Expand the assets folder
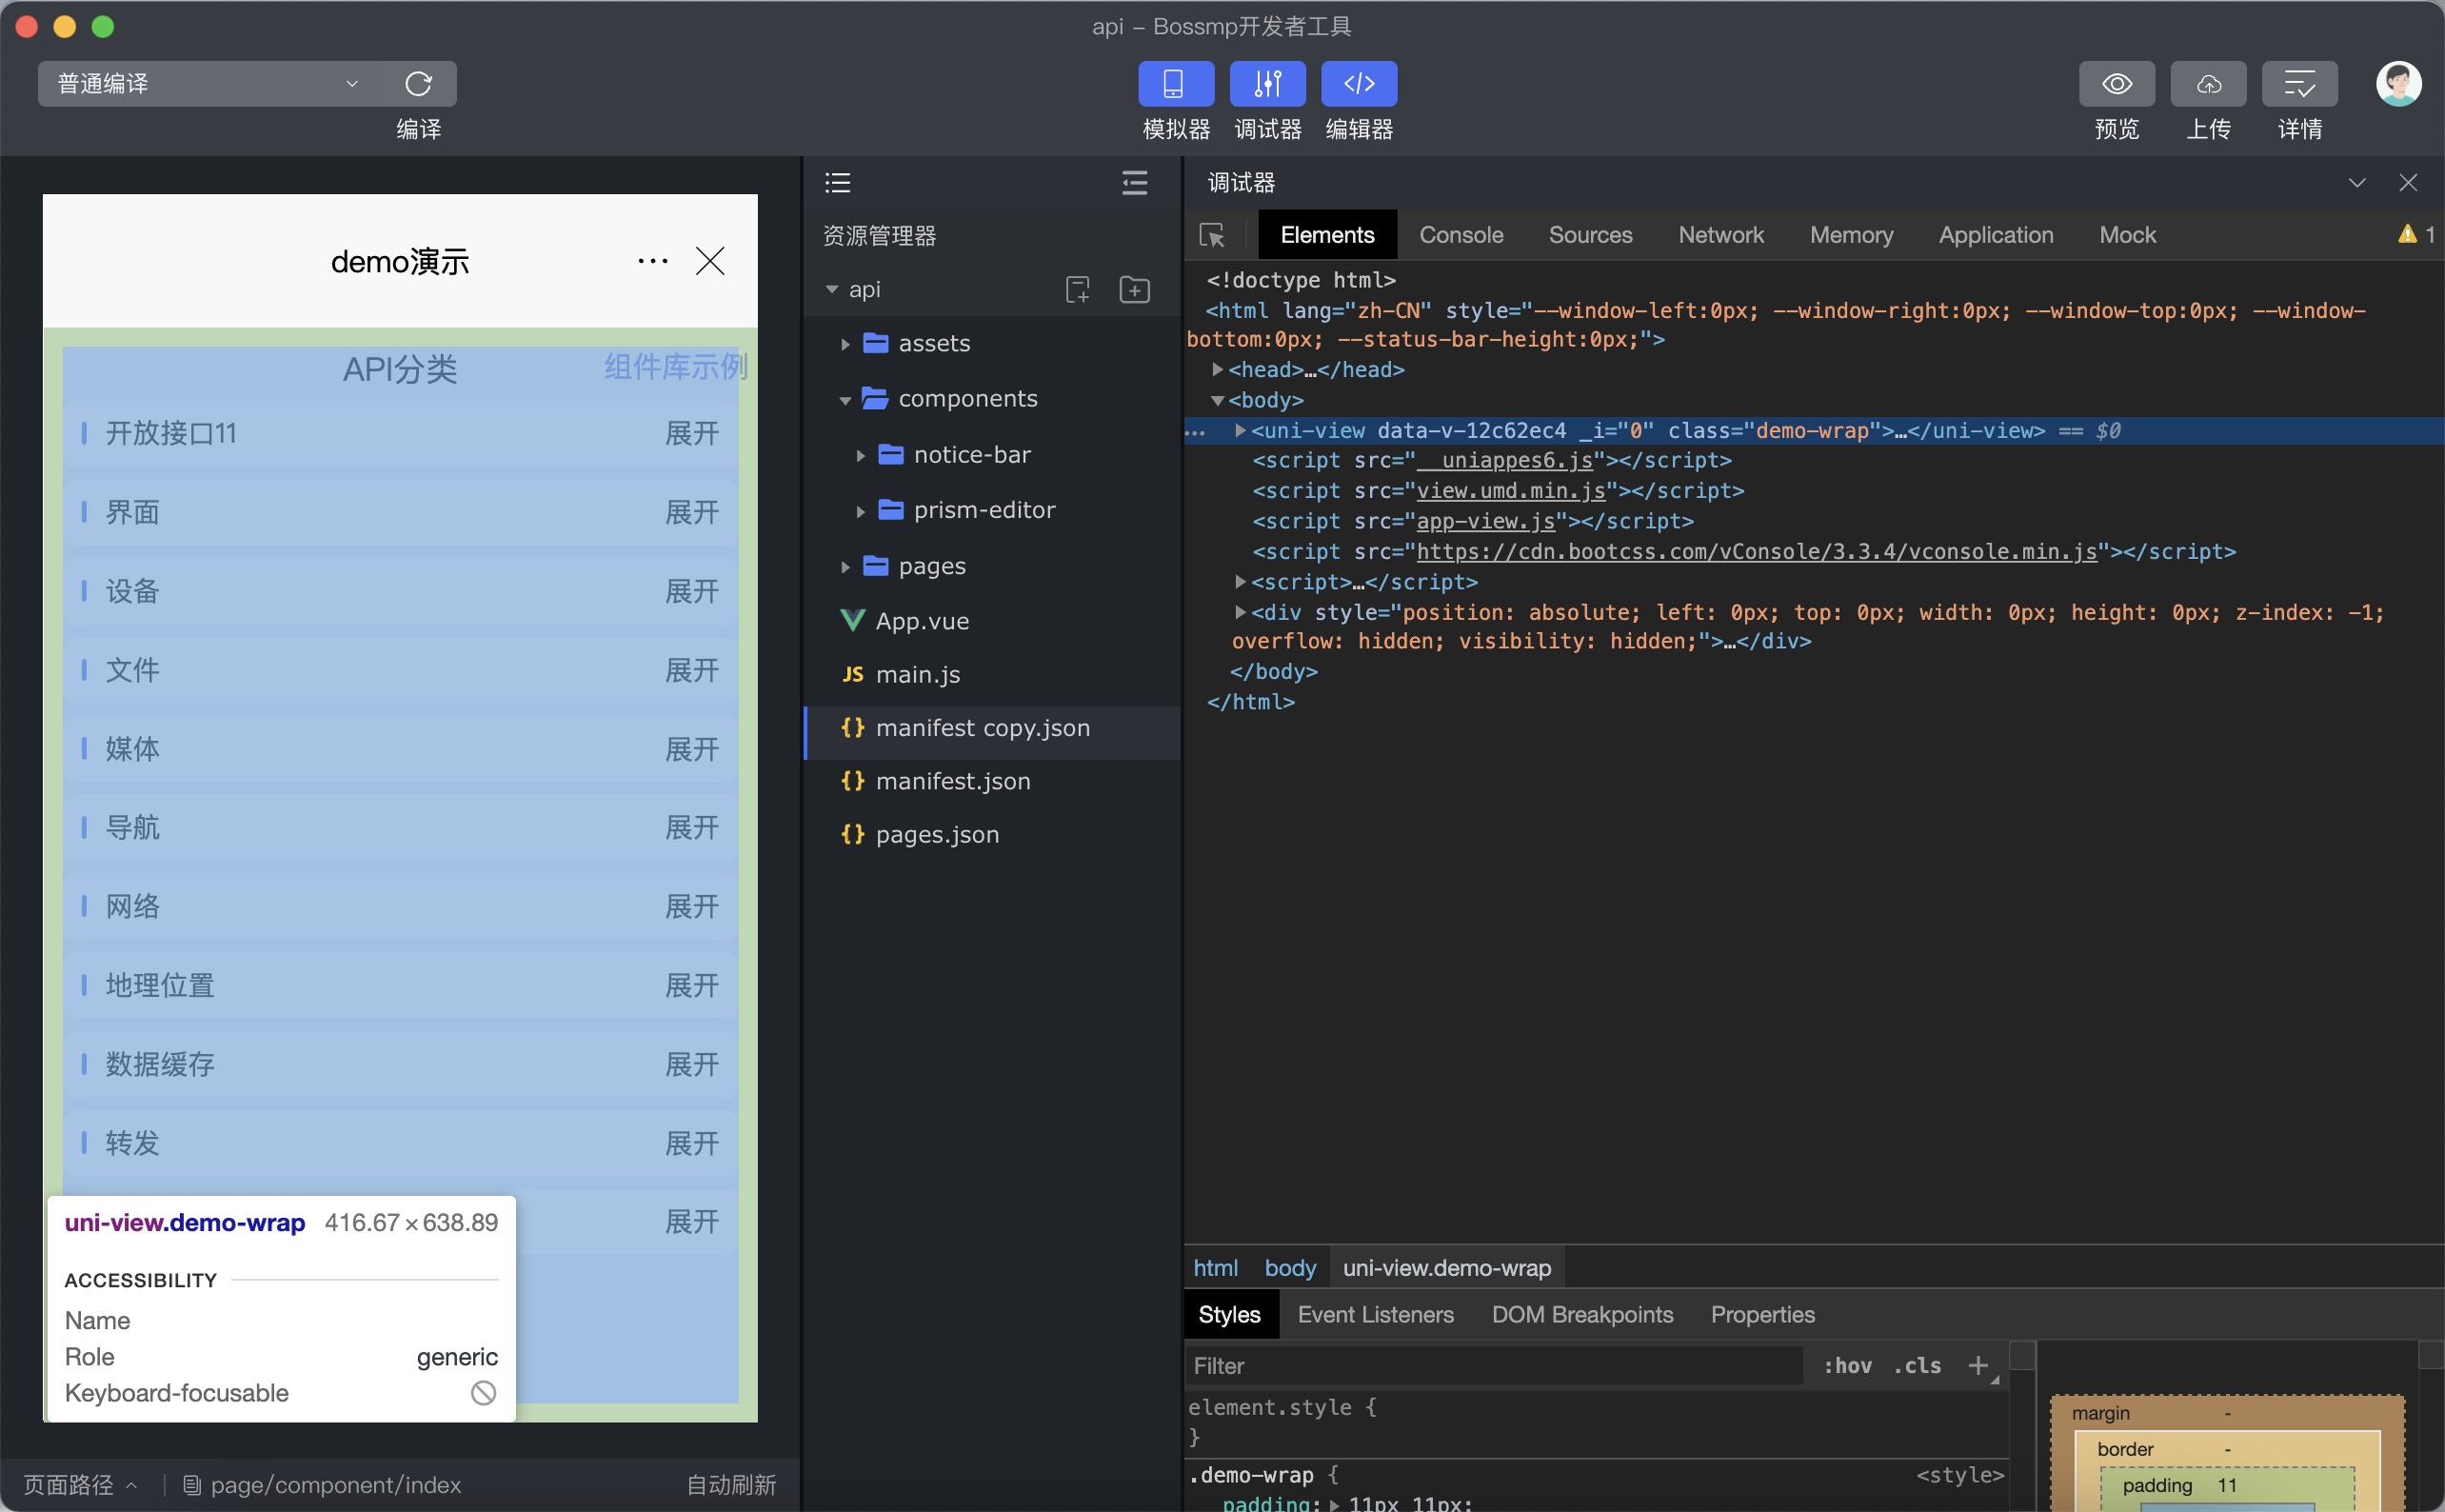Viewport: 2445px width, 1512px height. tap(846, 344)
